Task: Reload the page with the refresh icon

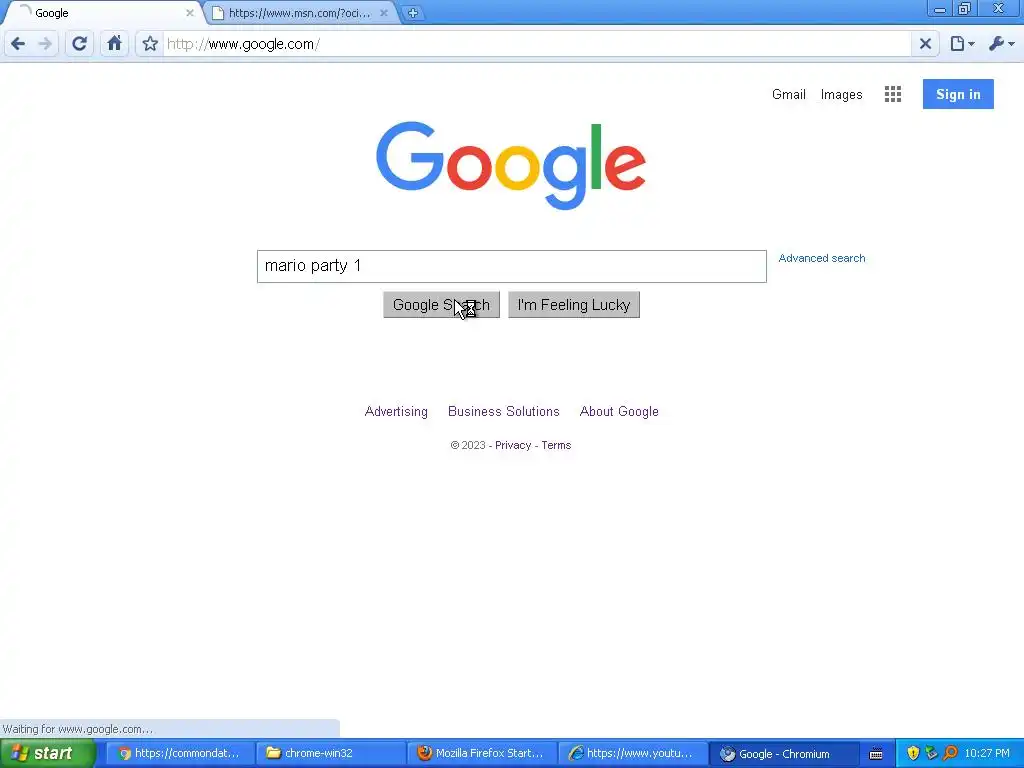Action: pos(79,44)
